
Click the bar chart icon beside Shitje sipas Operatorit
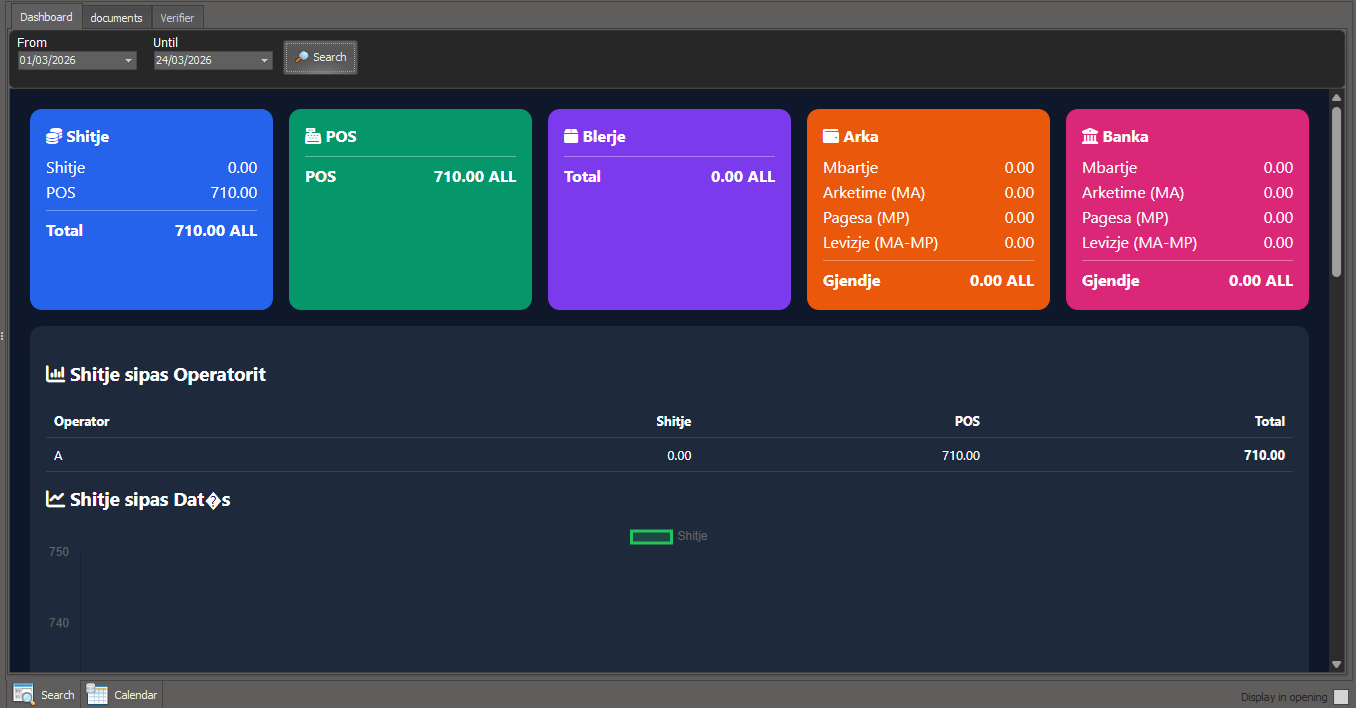pyautogui.click(x=56, y=374)
